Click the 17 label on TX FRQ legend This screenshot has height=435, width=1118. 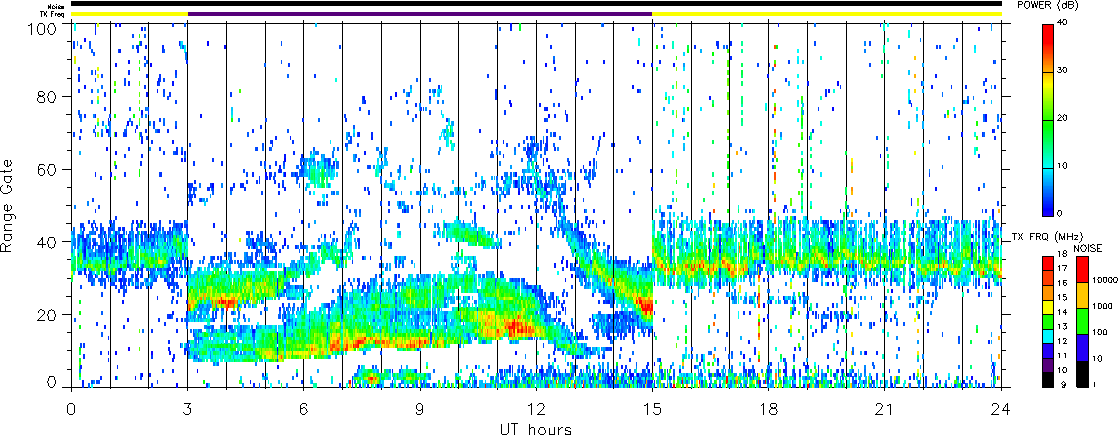1062,268
